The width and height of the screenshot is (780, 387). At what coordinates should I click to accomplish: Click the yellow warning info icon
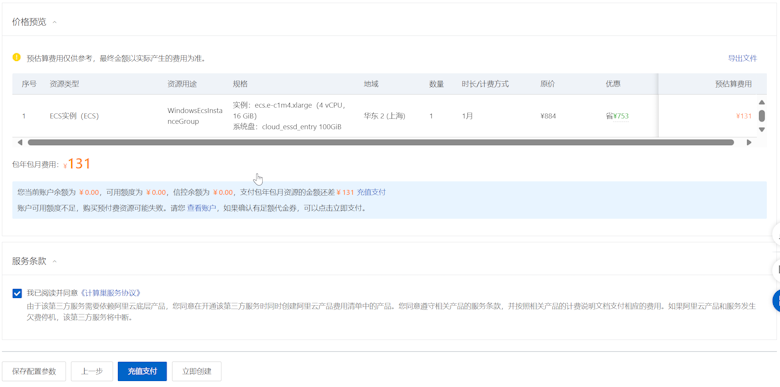[x=17, y=57]
